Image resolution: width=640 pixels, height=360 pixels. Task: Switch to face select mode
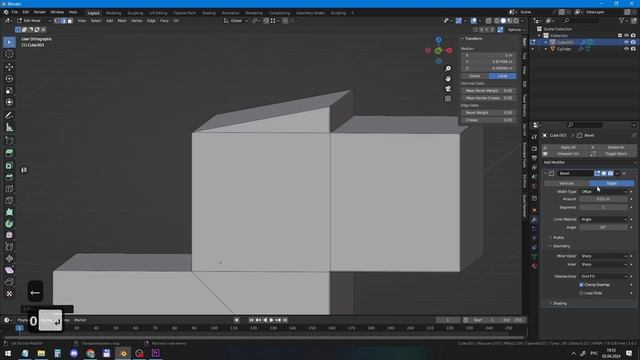click(70, 20)
